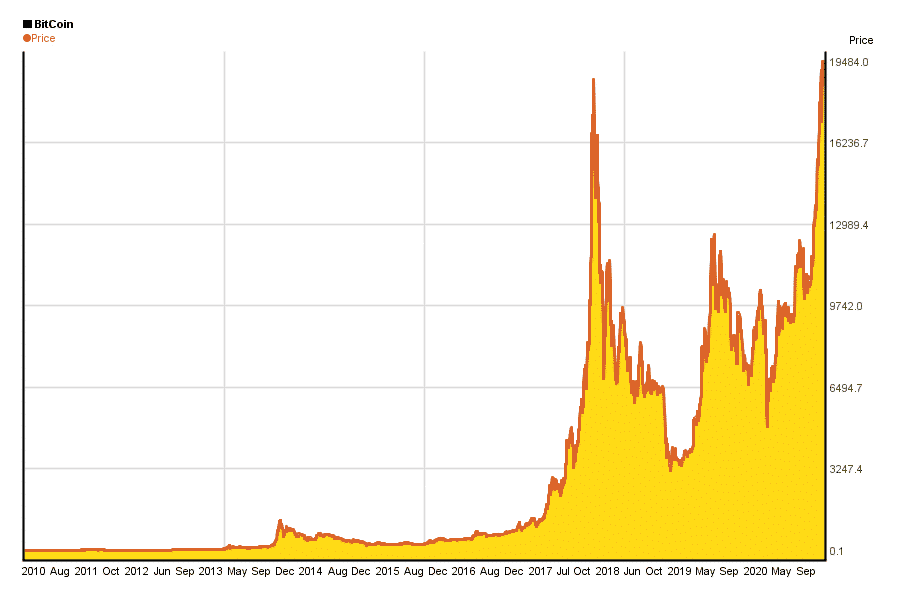Screen dimensions: 900x600
Task: Click the 2011 year label on time axis
Action: tap(86, 571)
